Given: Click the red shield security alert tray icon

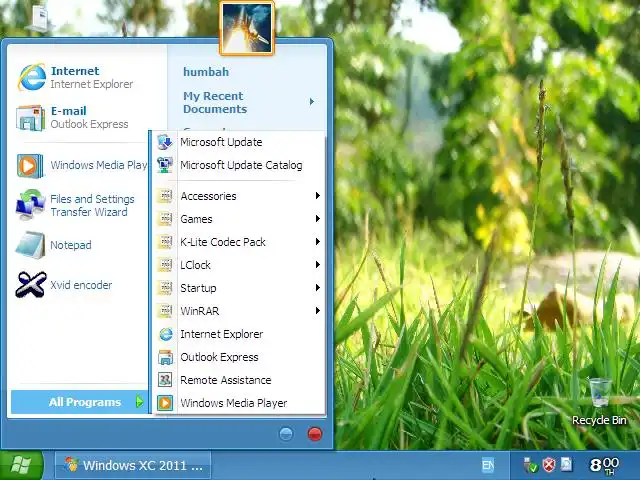Looking at the screenshot, I should pyautogui.click(x=549, y=465).
